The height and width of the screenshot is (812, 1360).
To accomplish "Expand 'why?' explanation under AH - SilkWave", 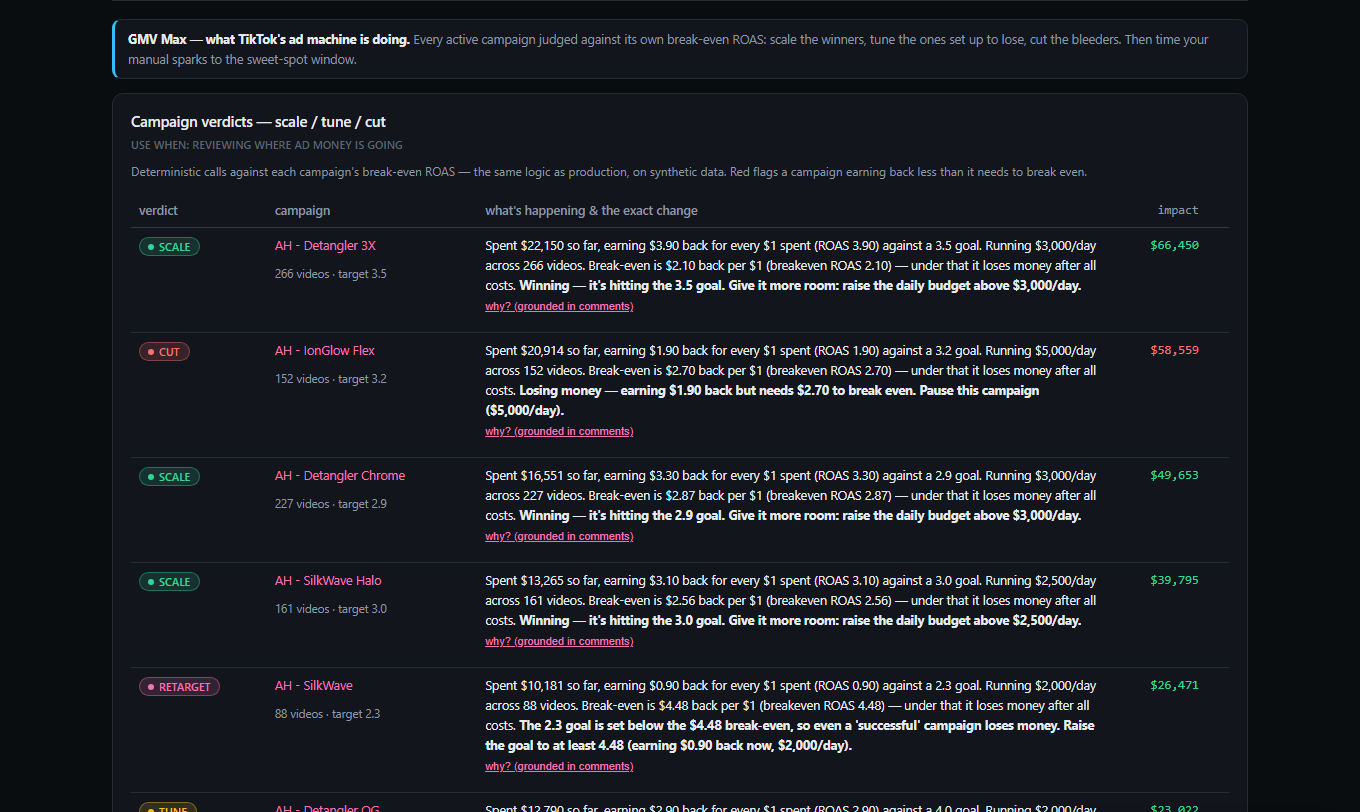I will 559,766.
